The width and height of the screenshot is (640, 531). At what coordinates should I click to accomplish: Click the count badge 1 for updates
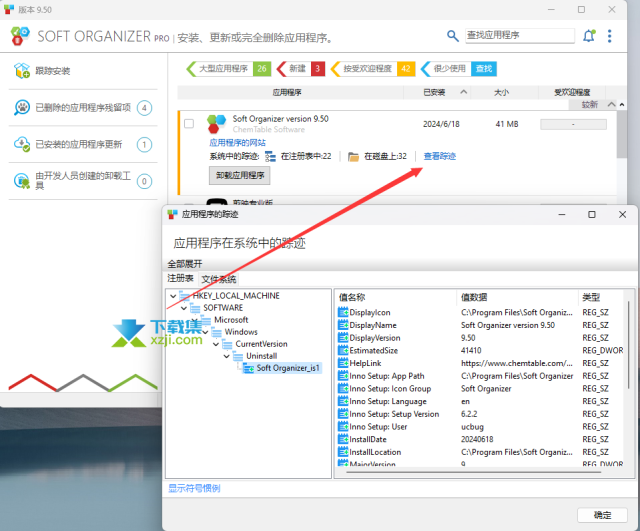coord(144,144)
